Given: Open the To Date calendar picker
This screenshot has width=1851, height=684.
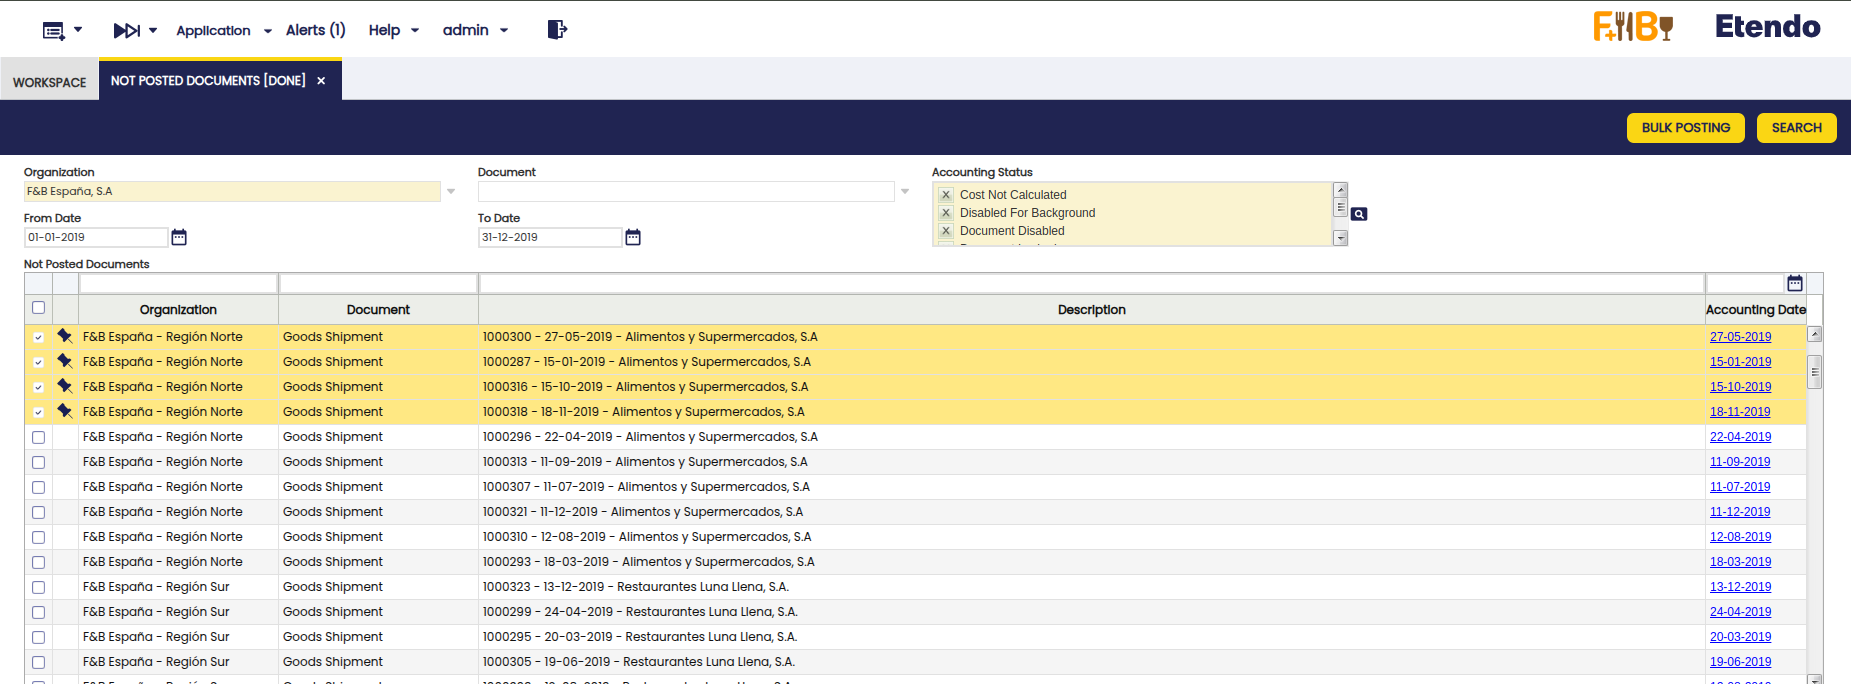Looking at the screenshot, I should click(x=633, y=237).
